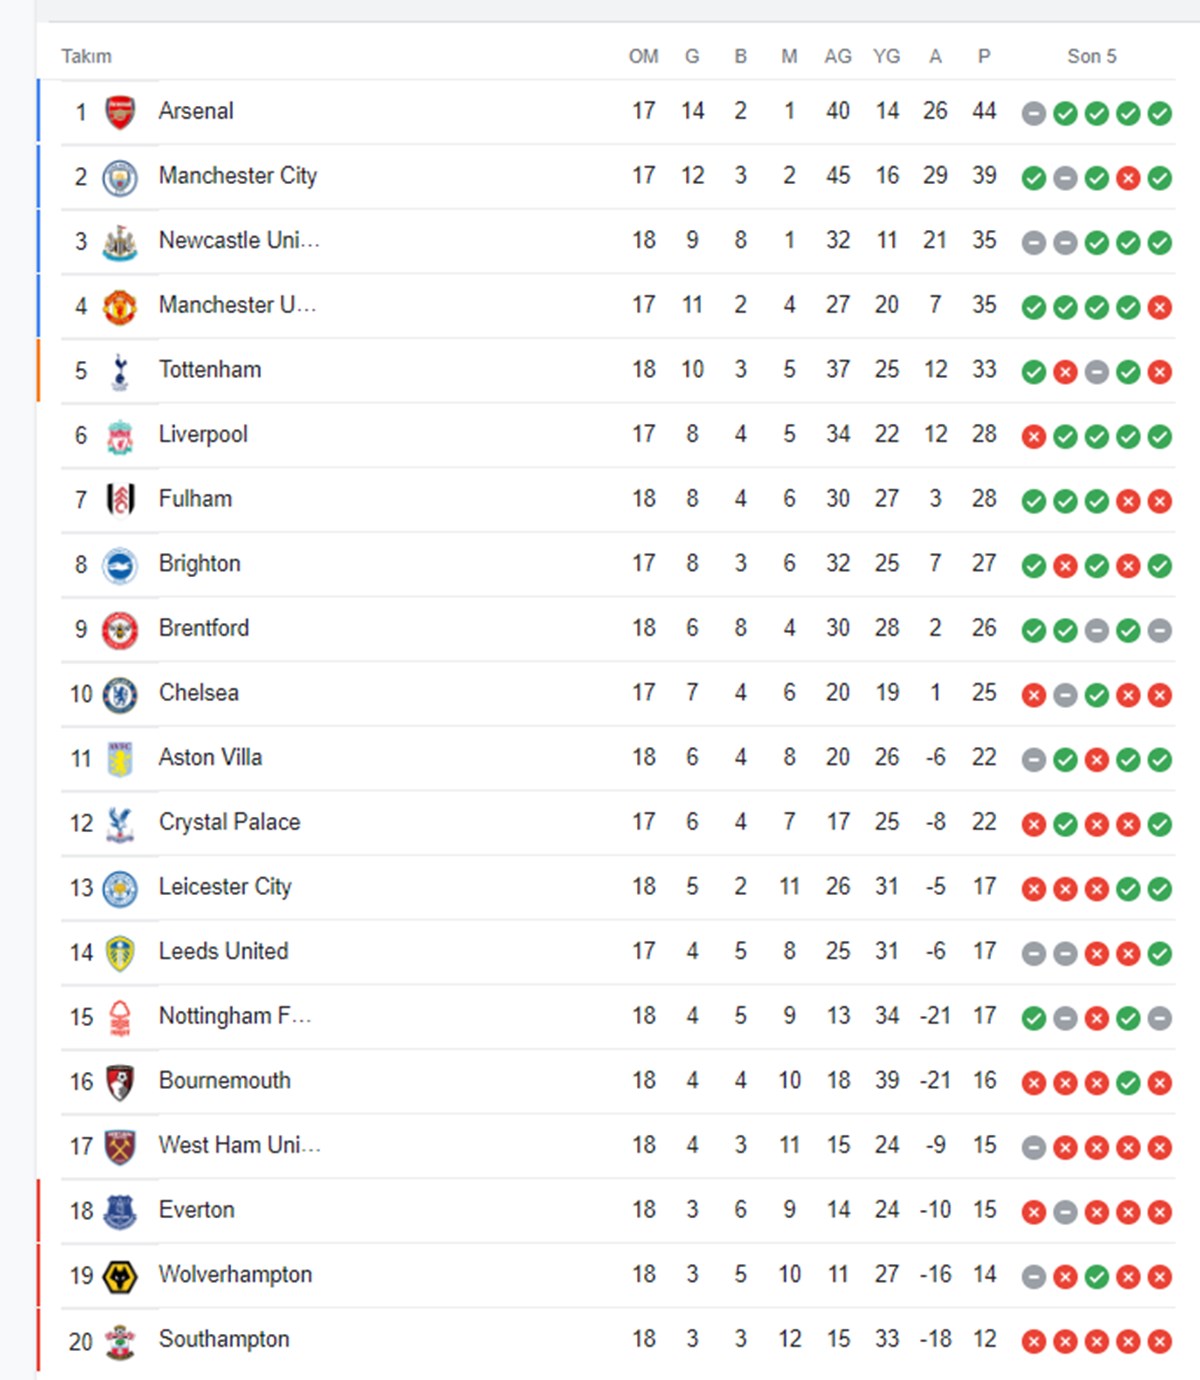Viewport: 1200px width, 1380px height.
Task: Click the Chelsea club crest
Action: pyautogui.click(x=120, y=694)
